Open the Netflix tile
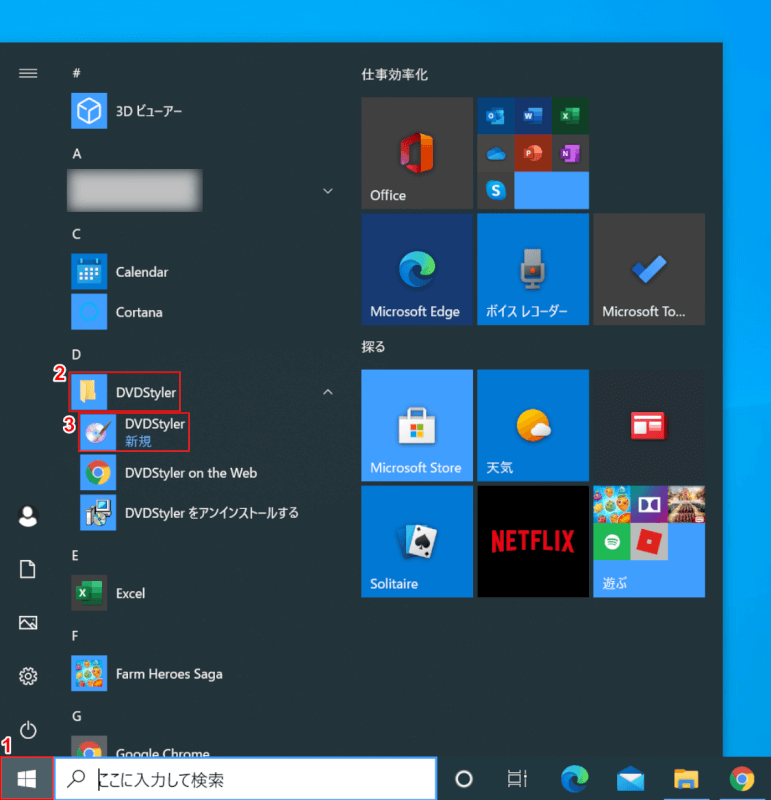 533,541
